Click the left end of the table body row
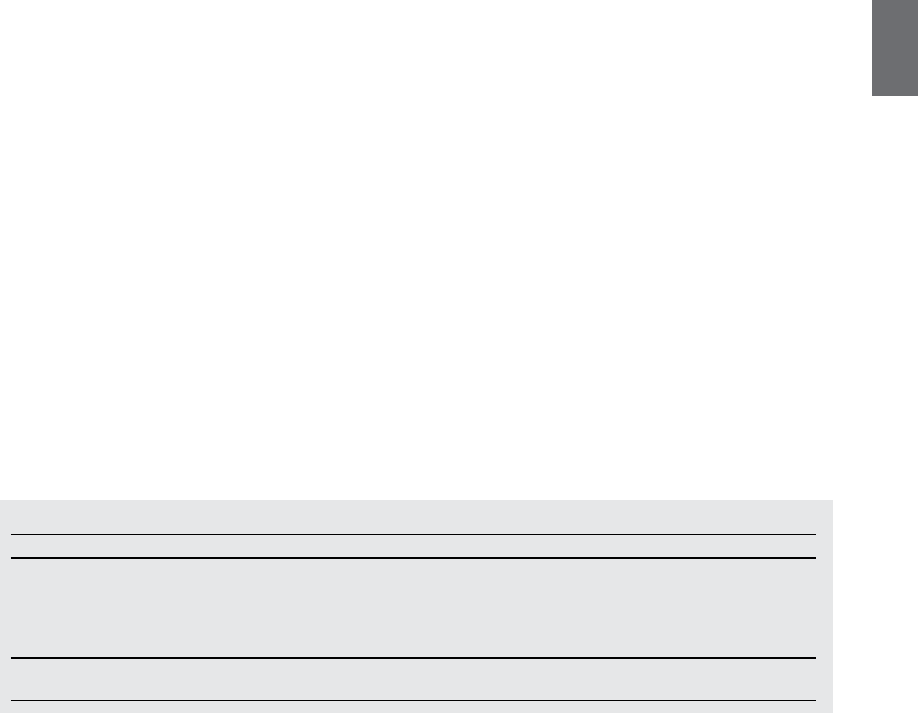918x713 pixels. point(35,608)
